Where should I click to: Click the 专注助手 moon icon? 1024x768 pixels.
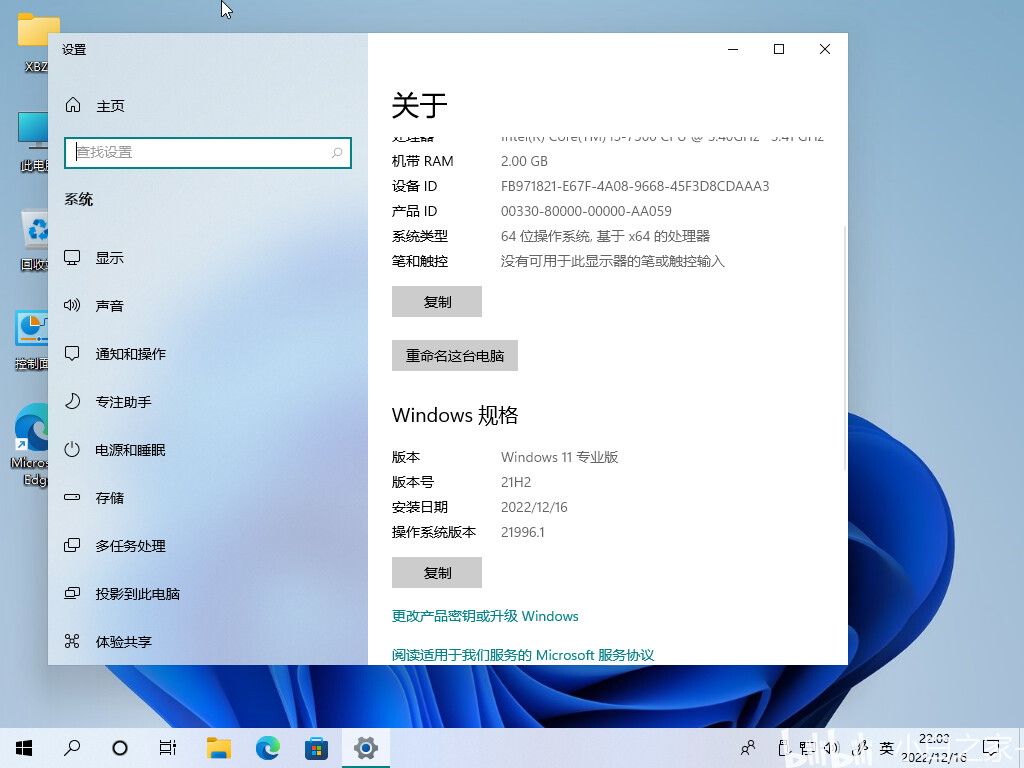click(72, 402)
